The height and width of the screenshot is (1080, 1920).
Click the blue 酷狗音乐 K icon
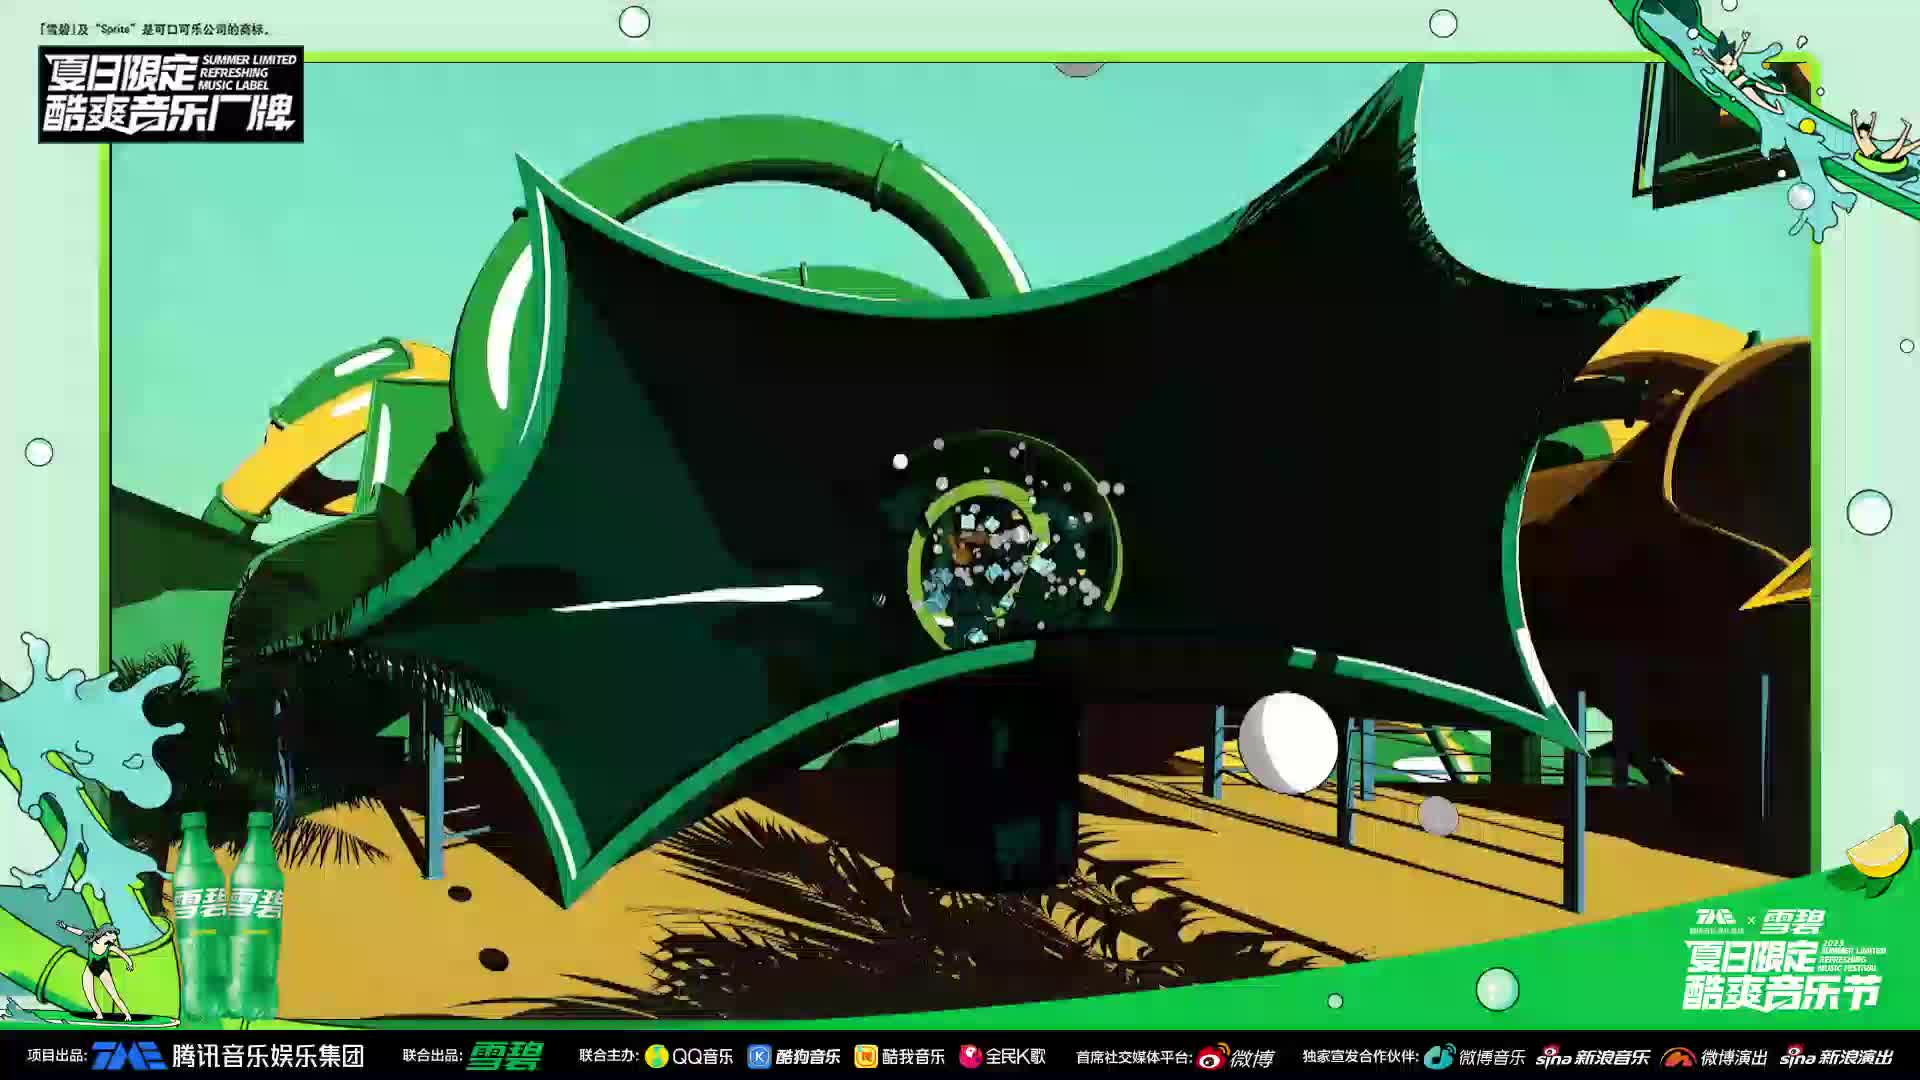[x=760, y=1056]
